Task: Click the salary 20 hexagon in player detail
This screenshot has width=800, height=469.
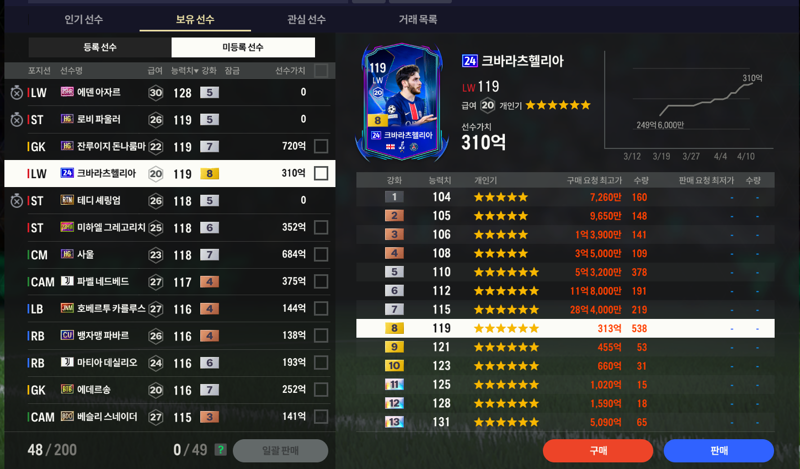Action: (487, 105)
